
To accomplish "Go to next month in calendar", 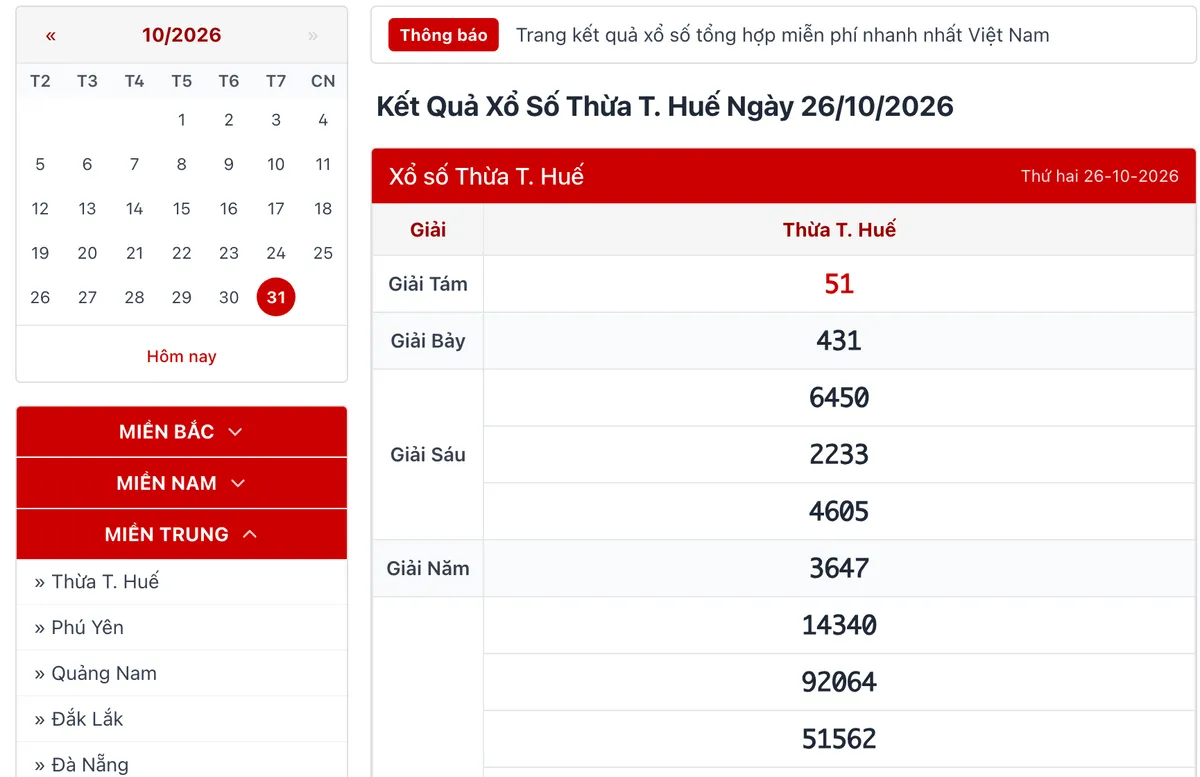I will coord(313,36).
